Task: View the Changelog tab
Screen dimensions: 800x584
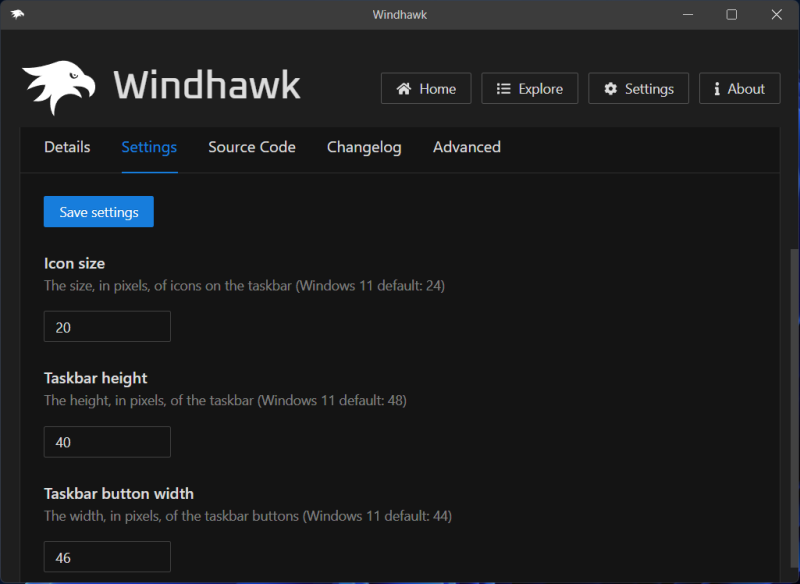Action: coord(364,147)
